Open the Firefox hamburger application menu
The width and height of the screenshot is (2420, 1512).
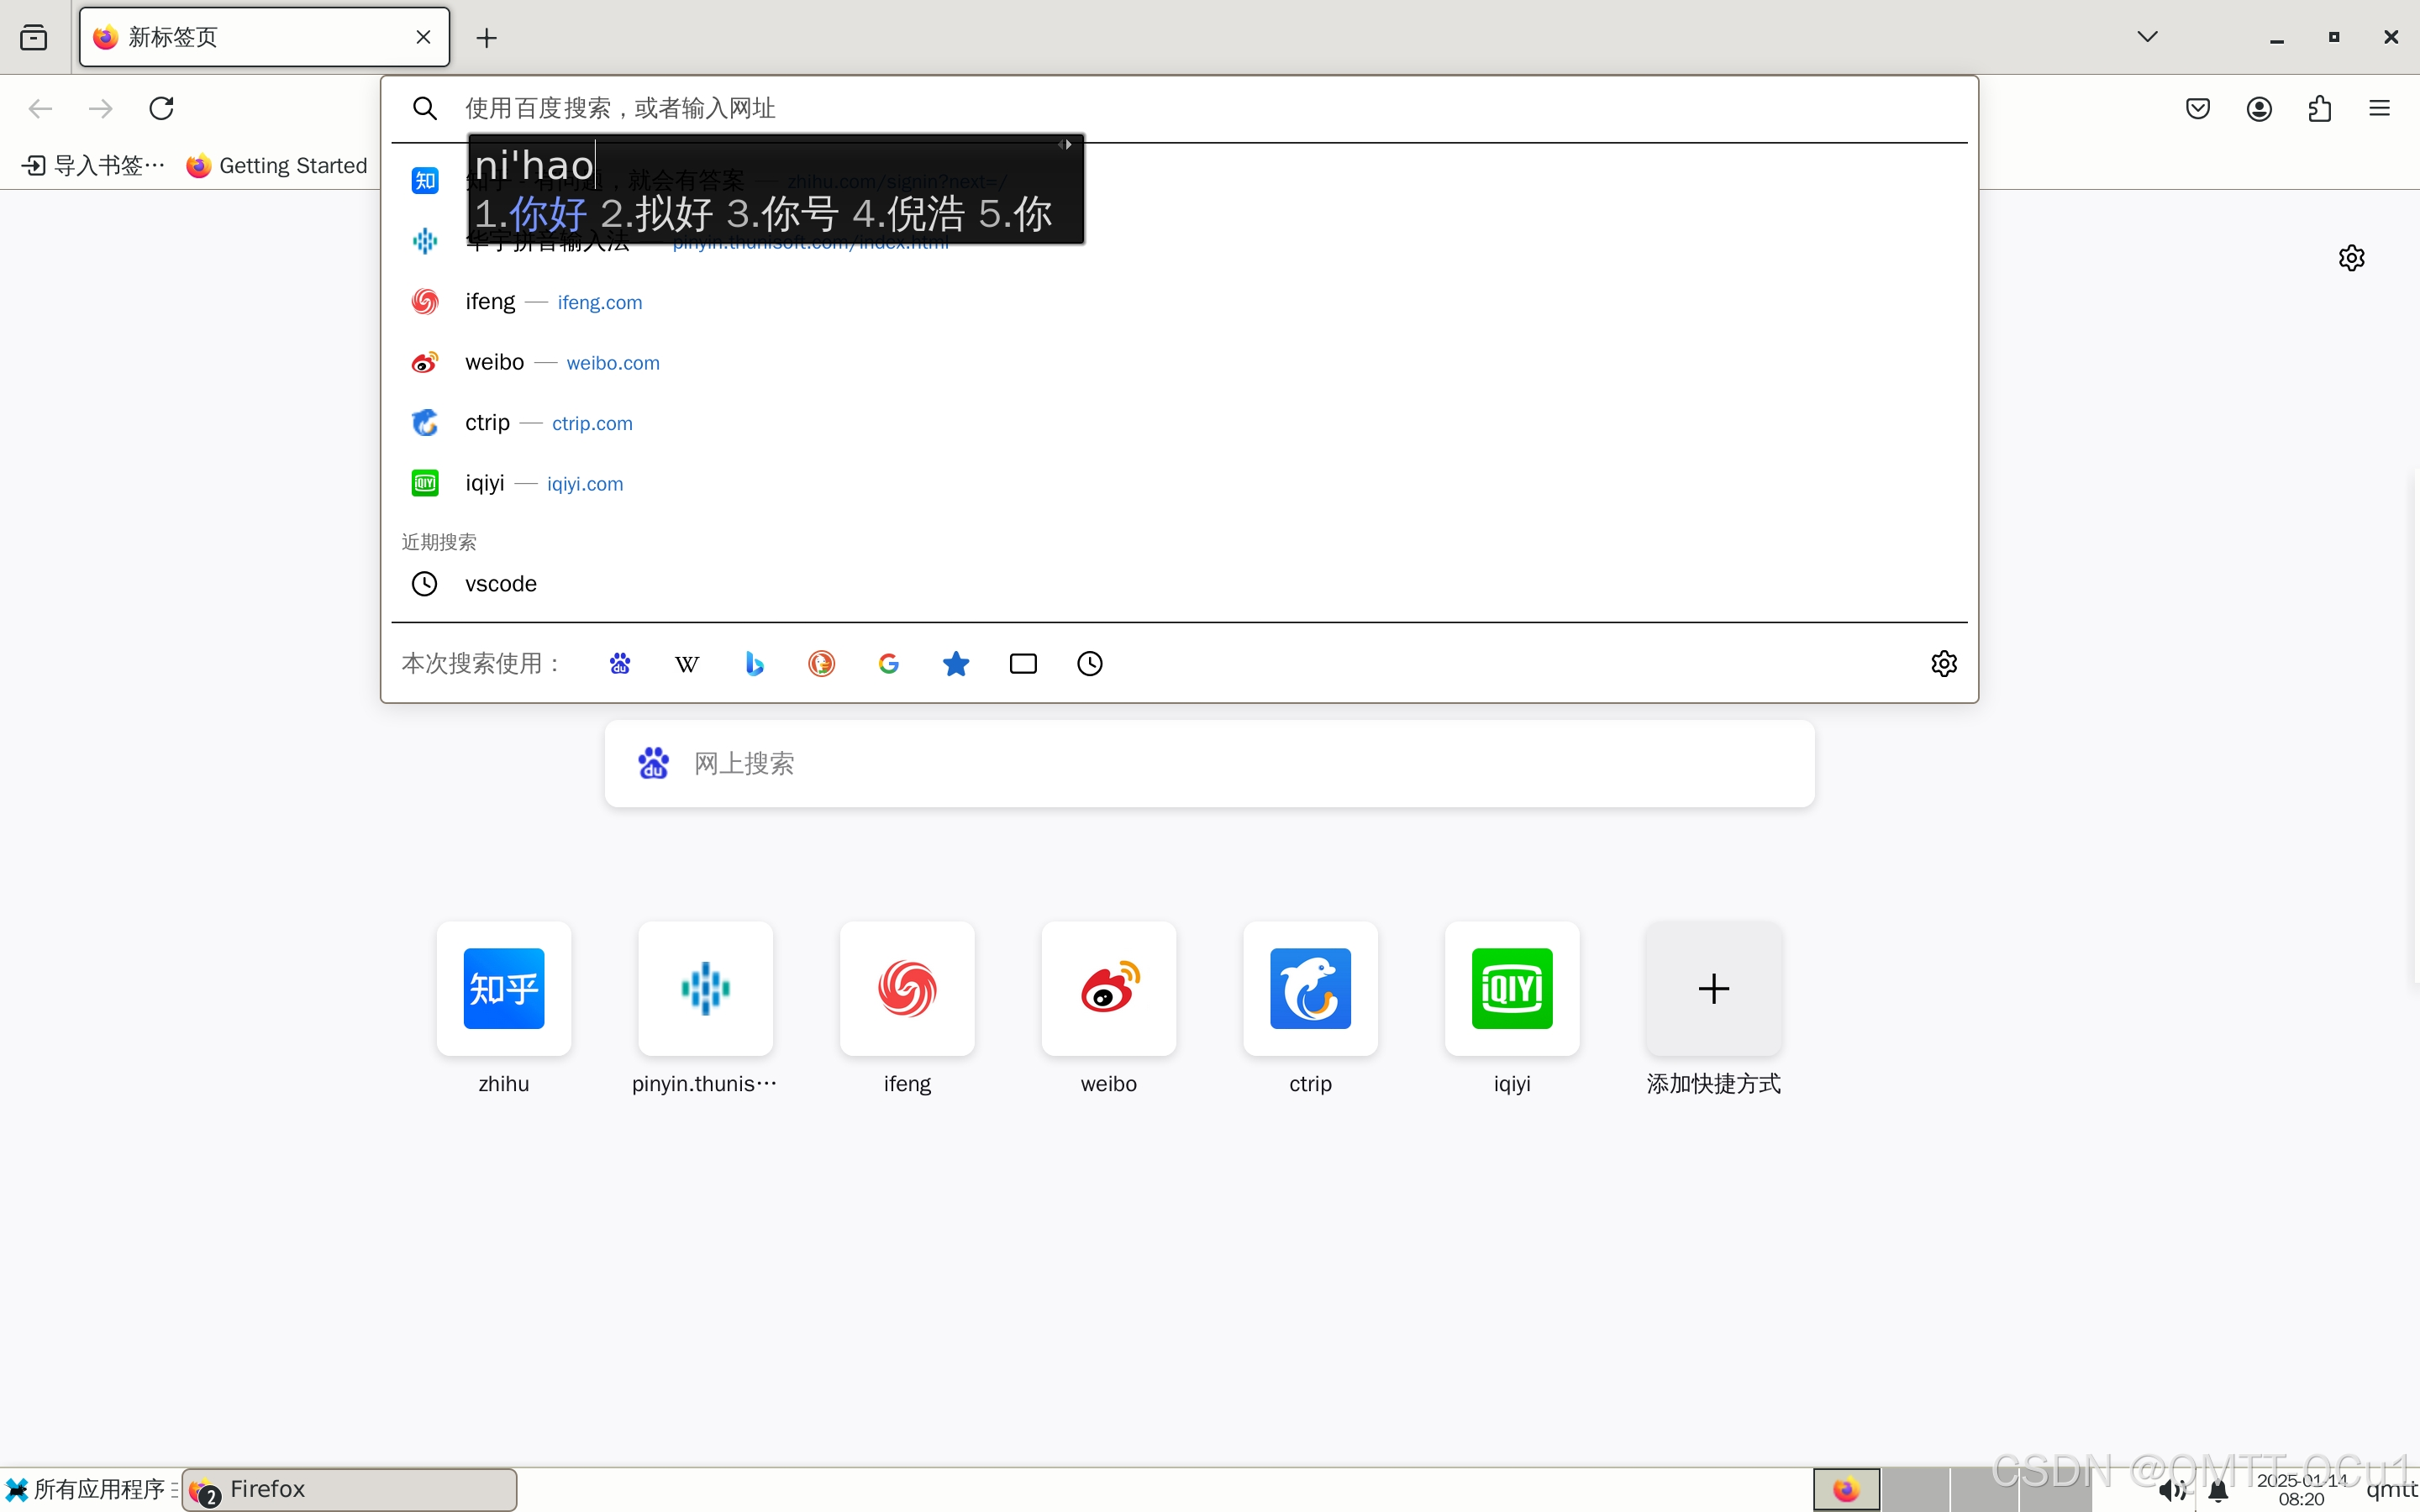click(2380, 108)
